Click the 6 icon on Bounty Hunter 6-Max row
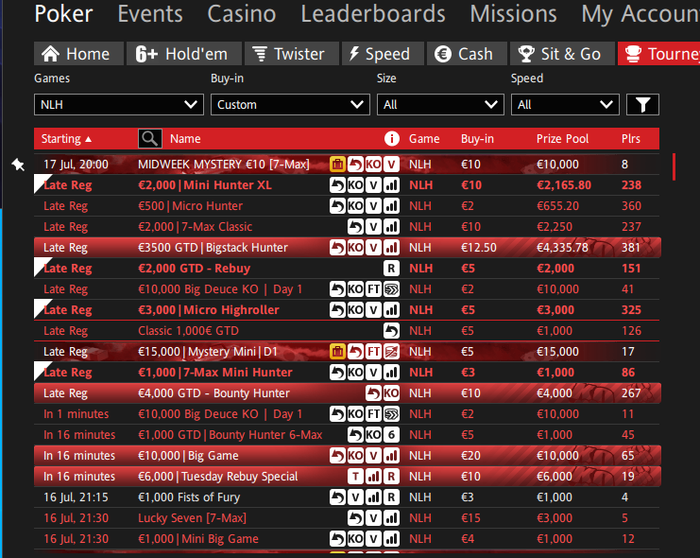 coord(392,435)
